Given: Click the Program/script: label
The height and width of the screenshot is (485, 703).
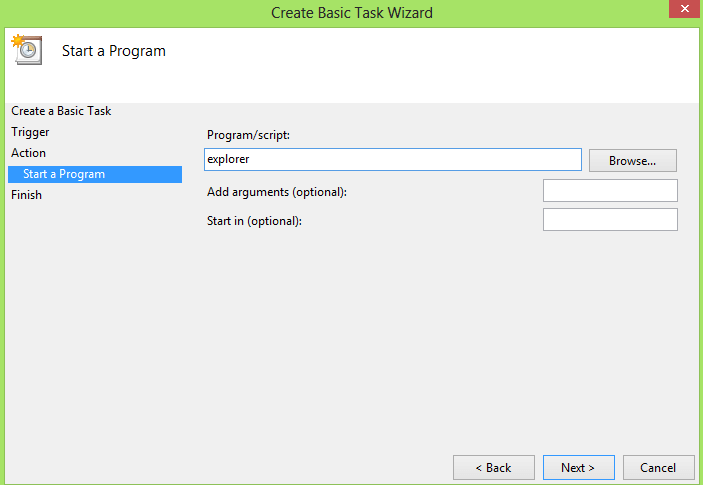Looking at the screenshot, I should point(248,135).
